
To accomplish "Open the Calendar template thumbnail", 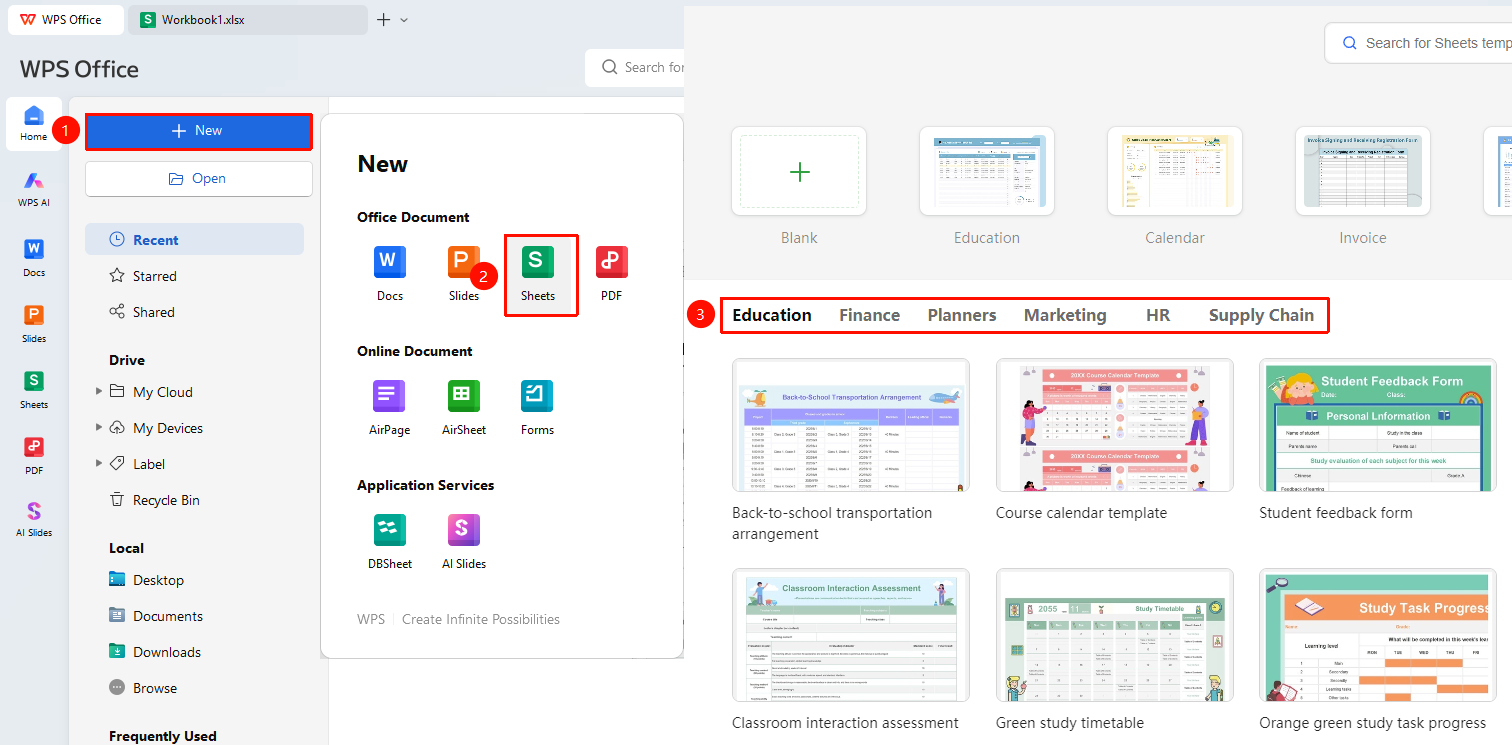I will click(1175, 171).
